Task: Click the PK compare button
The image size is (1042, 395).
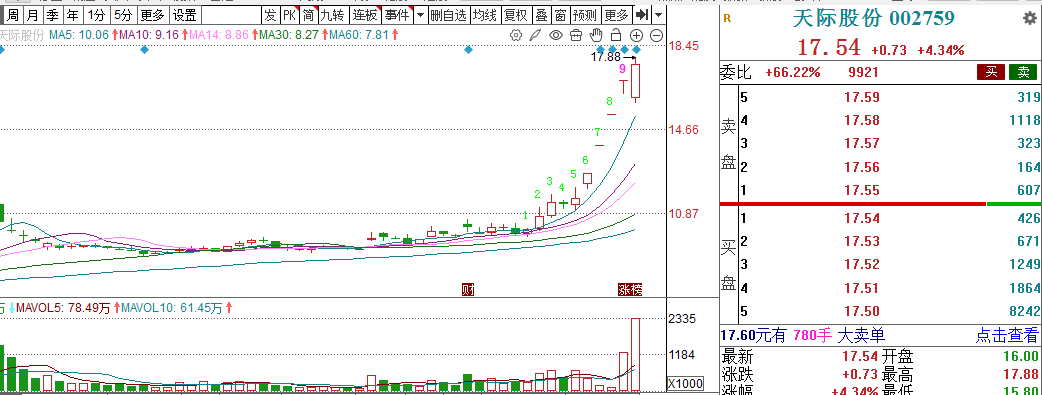Action: point(289,14)
